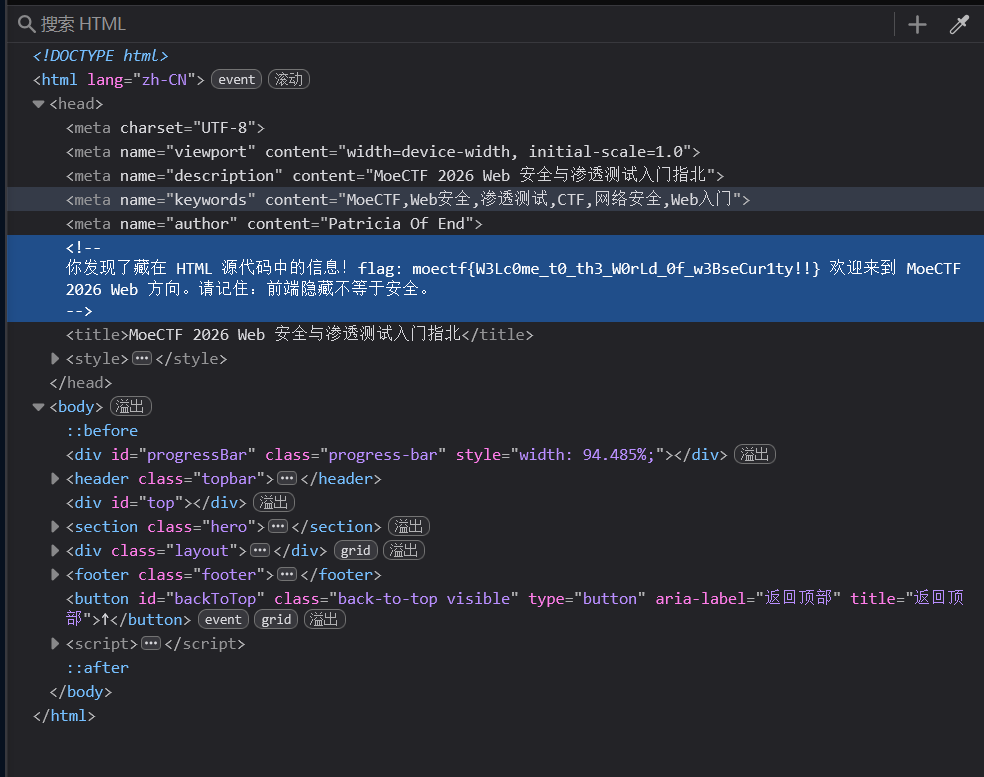
Task: Expand the section hero element
Action: pos(55,527)
